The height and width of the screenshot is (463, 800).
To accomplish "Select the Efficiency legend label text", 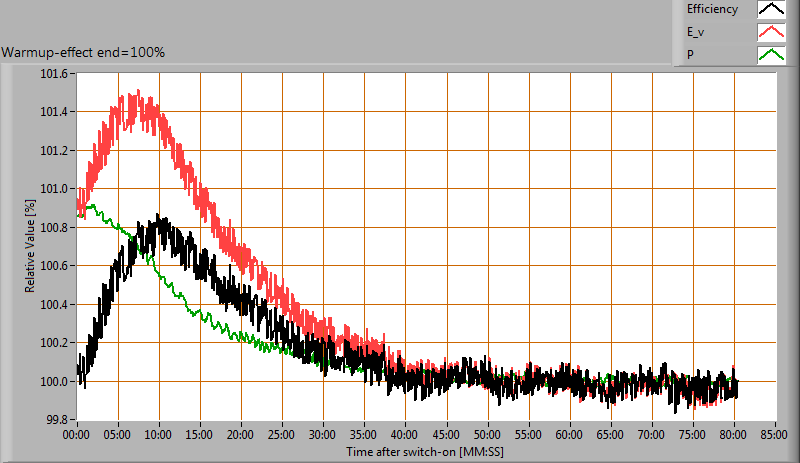I will (x=712, y=10).
